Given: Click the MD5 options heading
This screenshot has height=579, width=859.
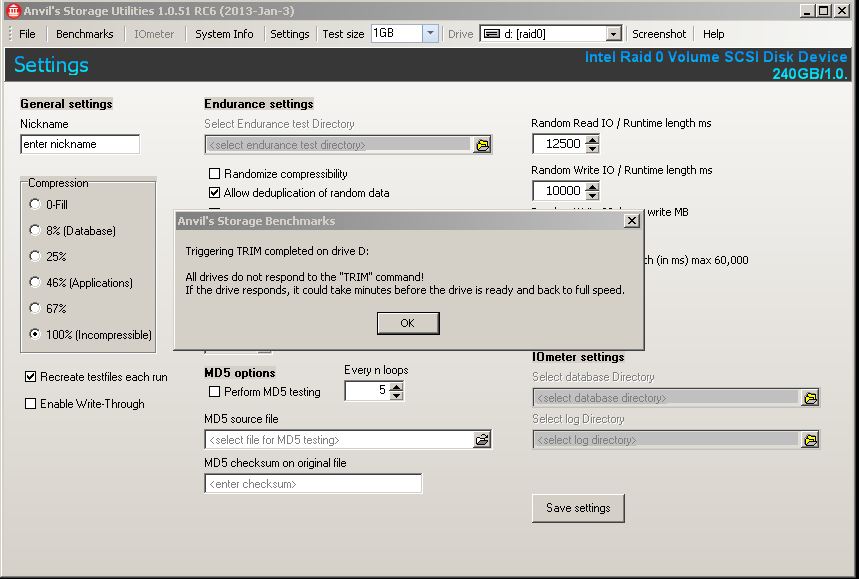Looking at the screenshot, I should coord(240,373).
